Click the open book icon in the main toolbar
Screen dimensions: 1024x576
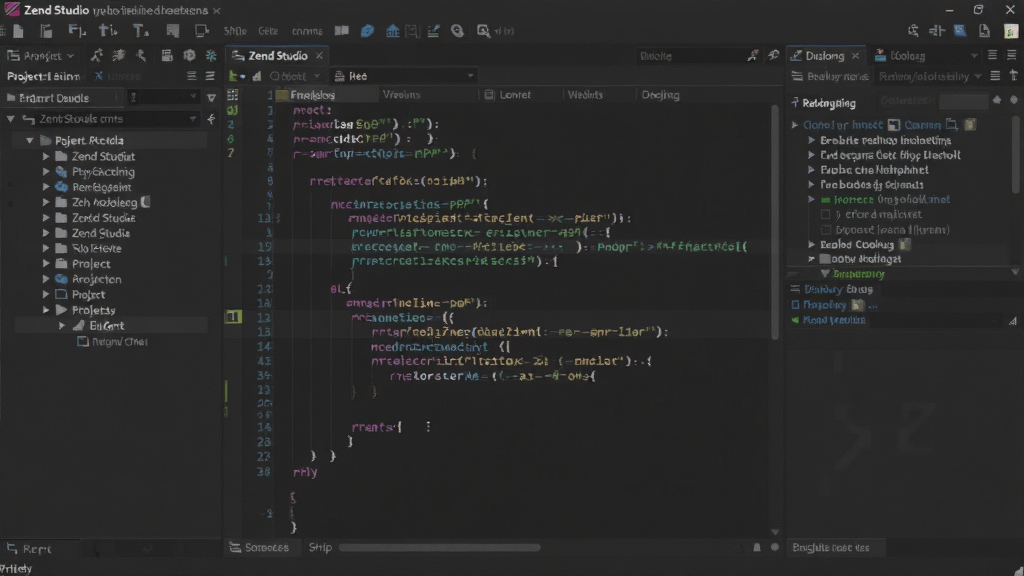click(x=342, y=31)
